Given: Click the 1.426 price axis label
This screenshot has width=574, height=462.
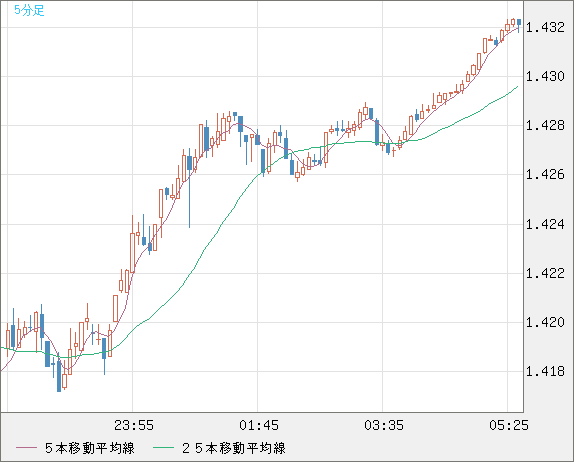Looking at the screenshot, I should tap(545, 174).
